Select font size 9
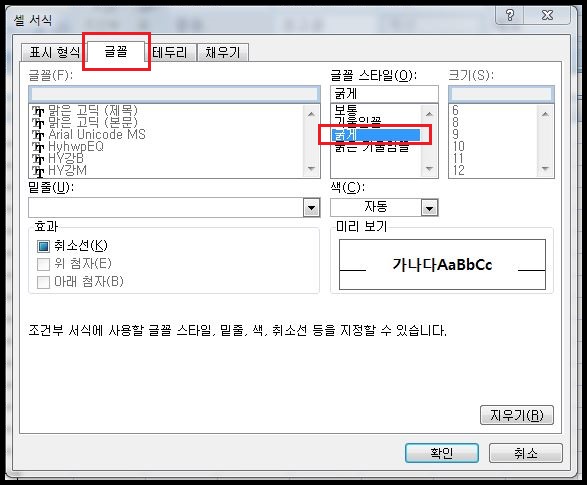This screenshot has height=485, width=587. click(x=455, y=134)
